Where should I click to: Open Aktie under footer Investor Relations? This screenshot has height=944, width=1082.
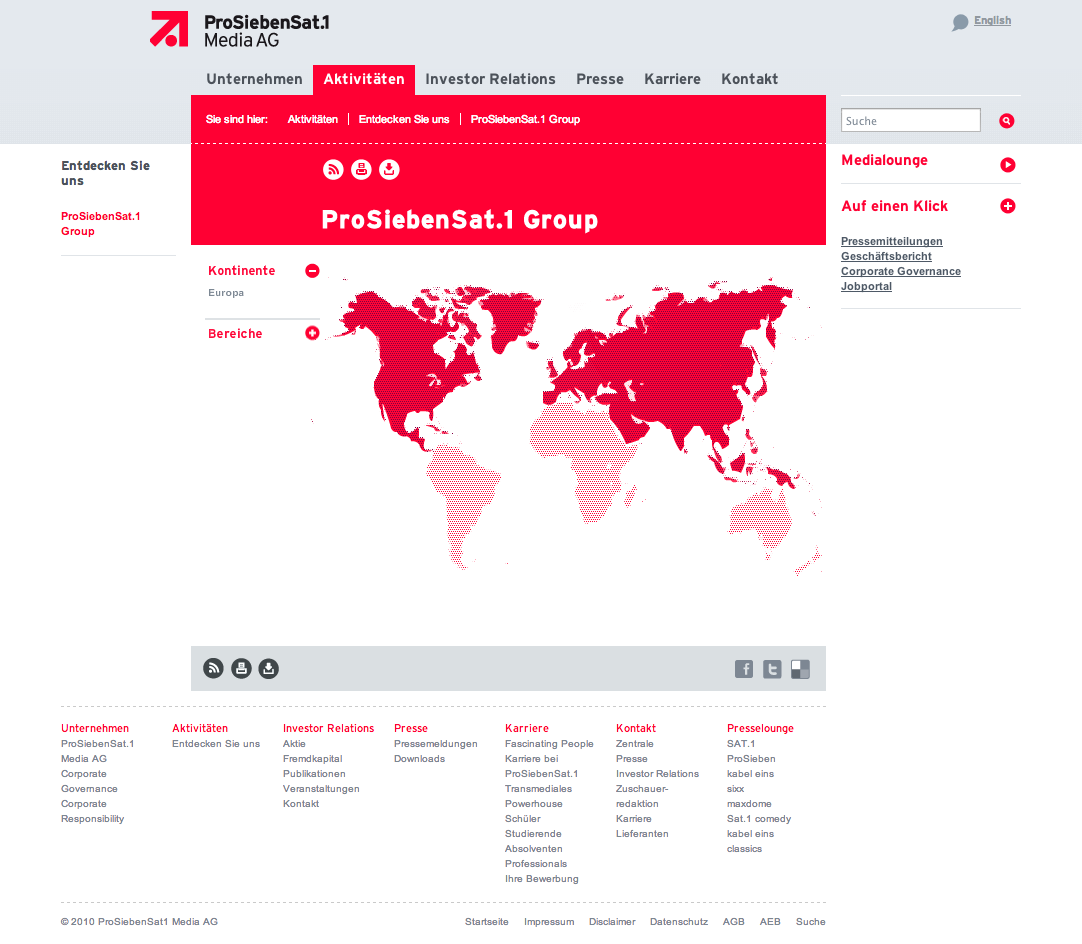(x=294, y=744)
